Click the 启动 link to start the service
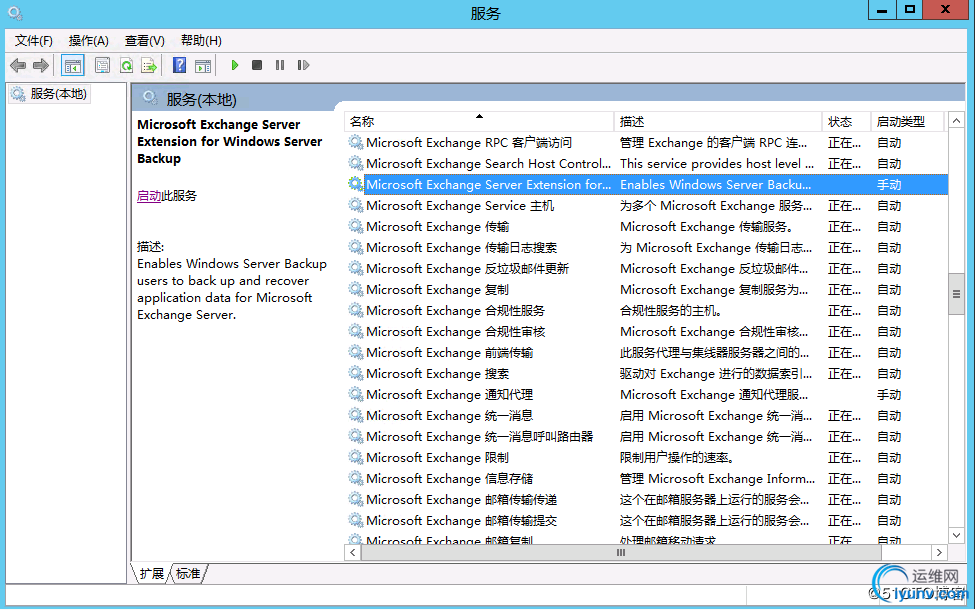This screenshot has height=610, width=975. pos(149,196)
